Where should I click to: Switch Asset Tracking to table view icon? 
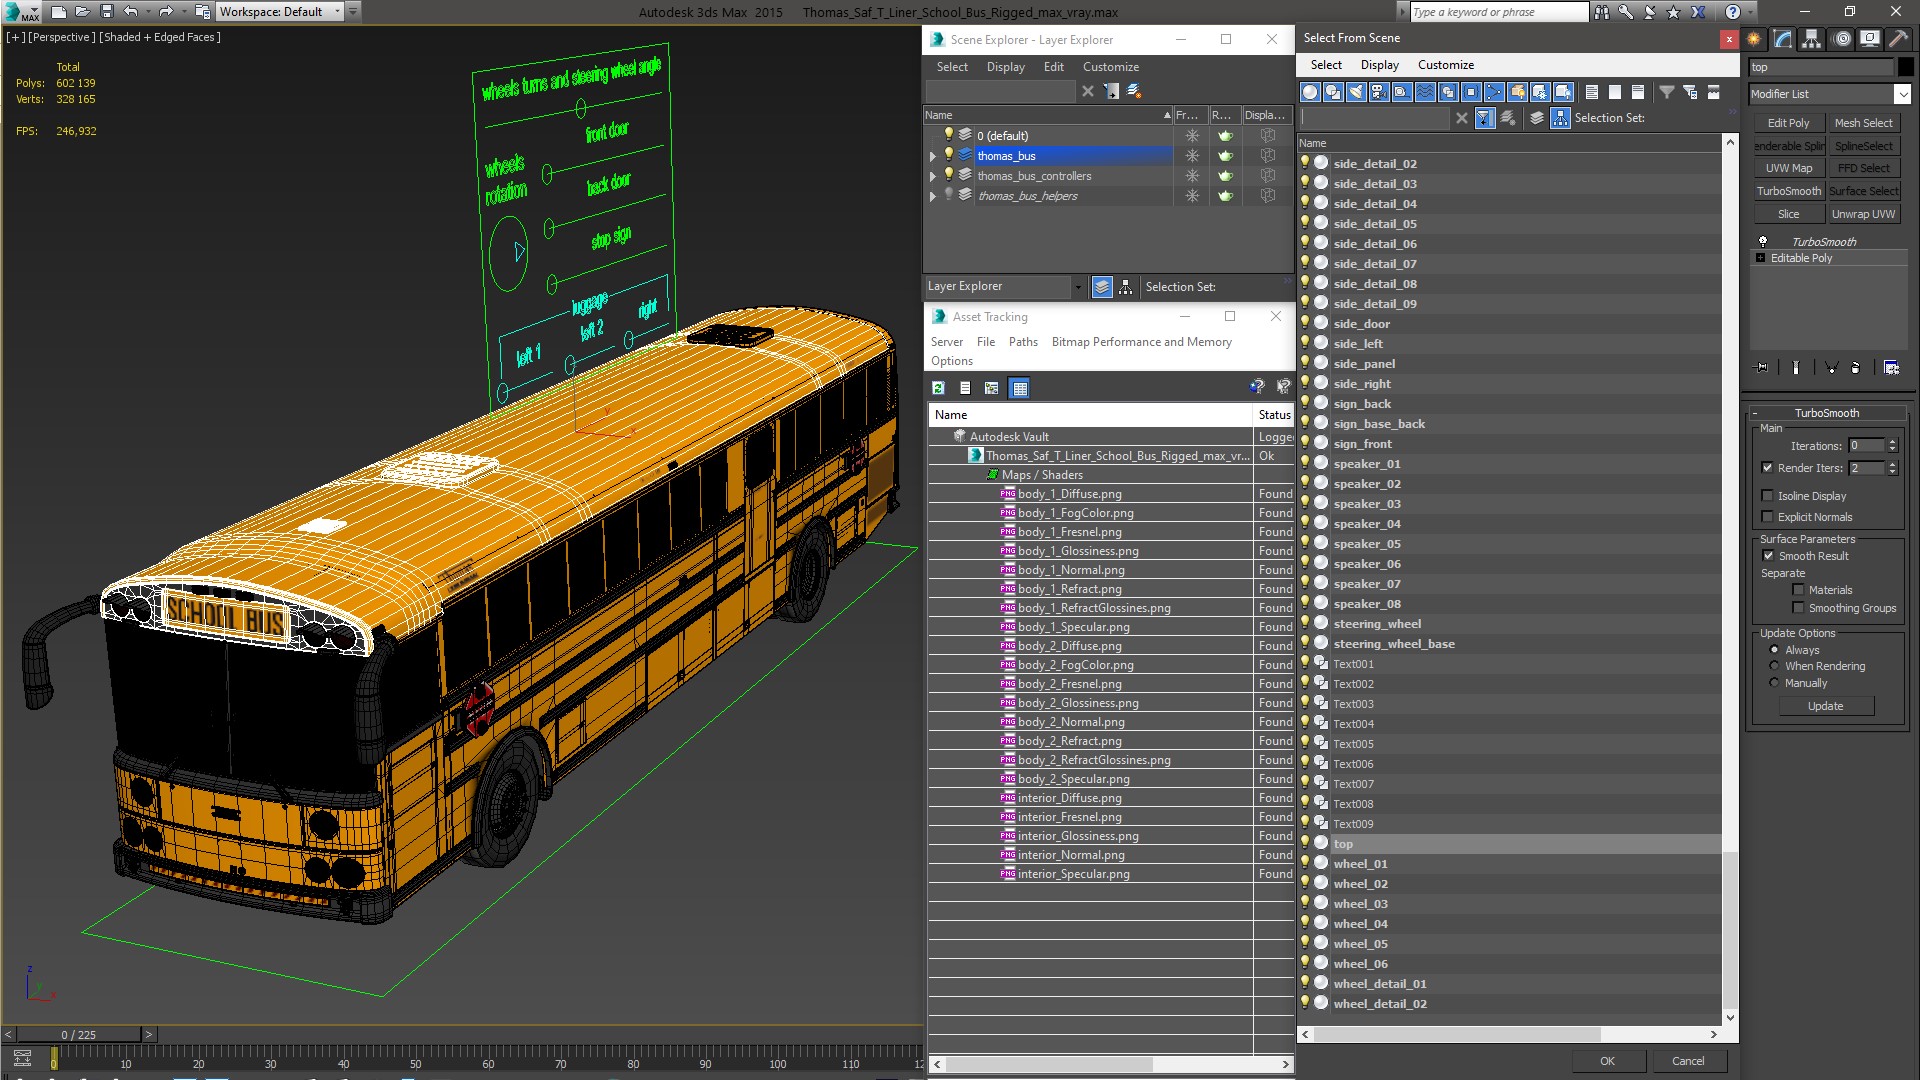(x=1019, y=388)
